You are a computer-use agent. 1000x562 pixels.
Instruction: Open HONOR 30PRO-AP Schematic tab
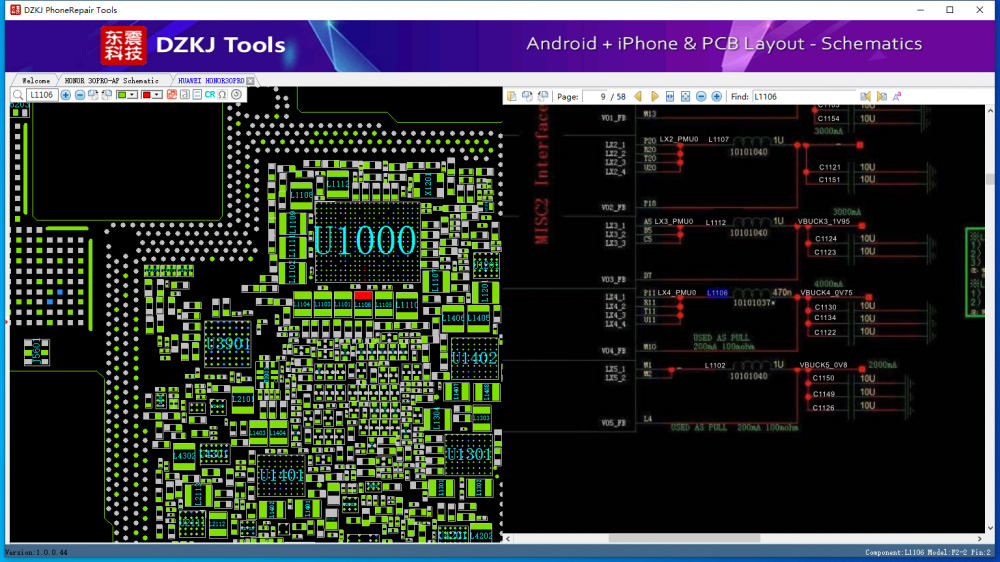111,80
